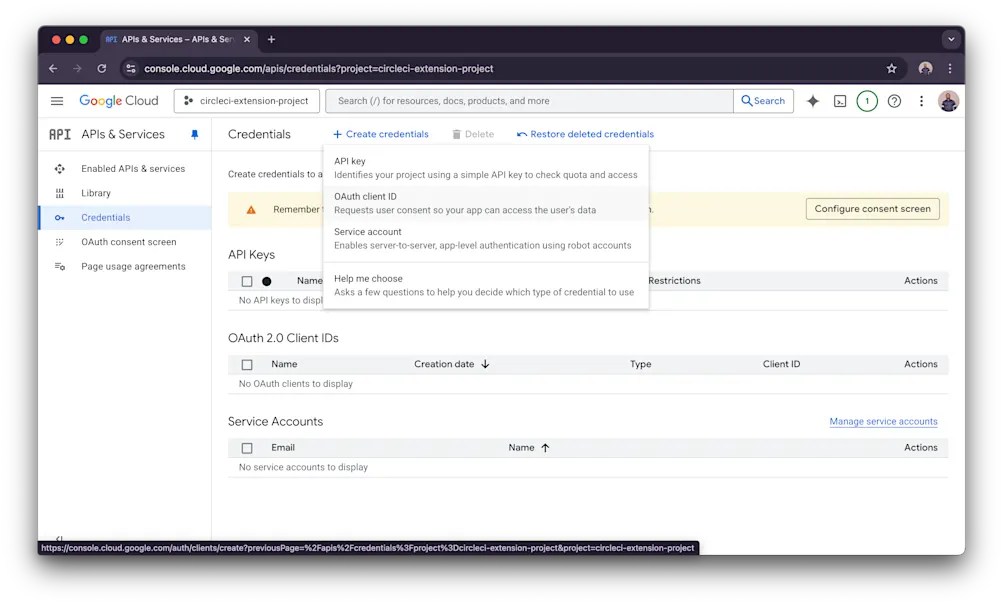The width and height of the screenshot is (1003, 605).
Task: Choose OAuth client ID from the dropdown
Action: 486,203
